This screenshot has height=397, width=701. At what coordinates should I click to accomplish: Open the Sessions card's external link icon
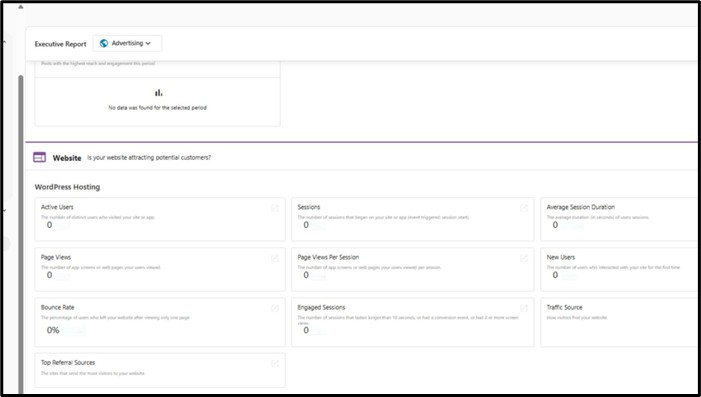point(524,208)
